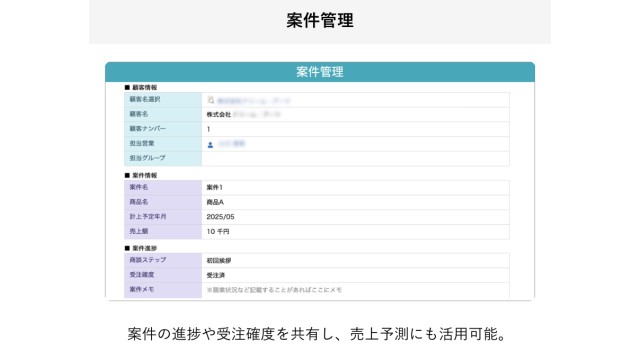Click the 案件管理 teal header bar

(x=320, y=72)
